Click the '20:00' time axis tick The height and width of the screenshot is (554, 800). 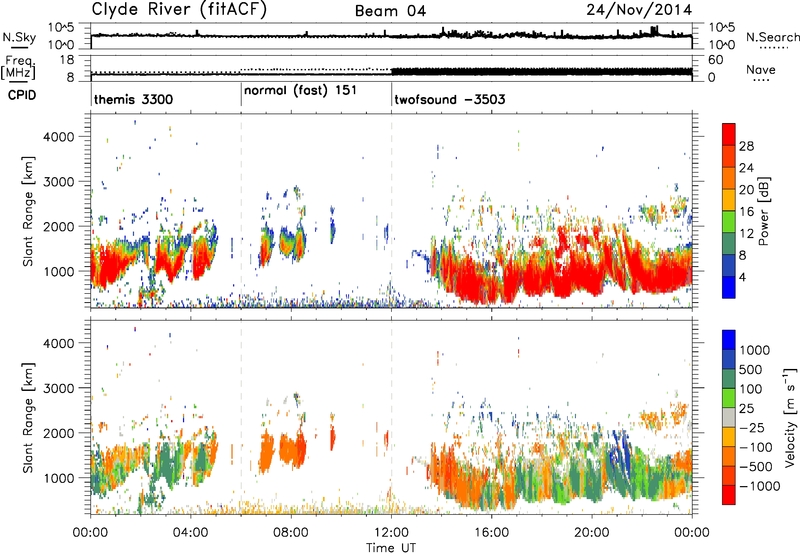tap(591, 533)
